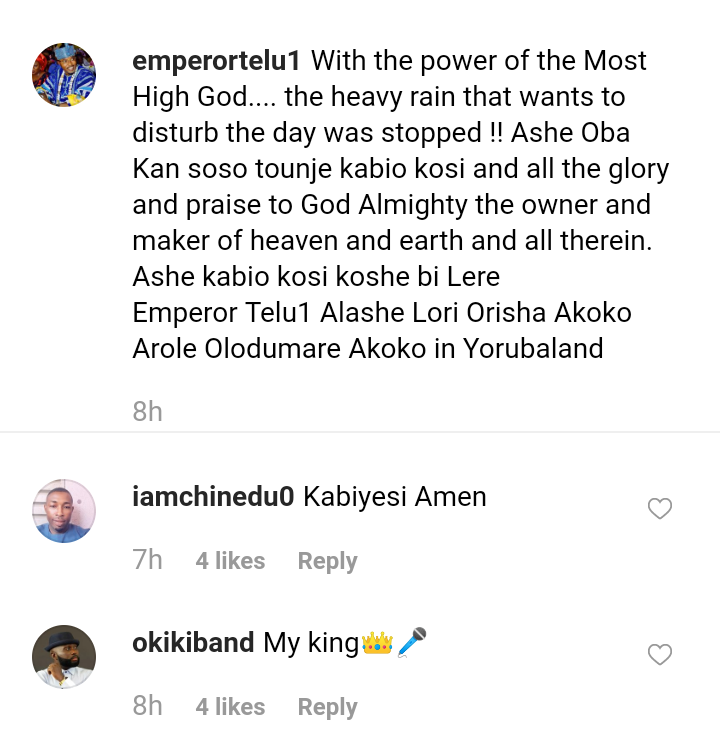Visit the okikiband username link

coord(193,643)
